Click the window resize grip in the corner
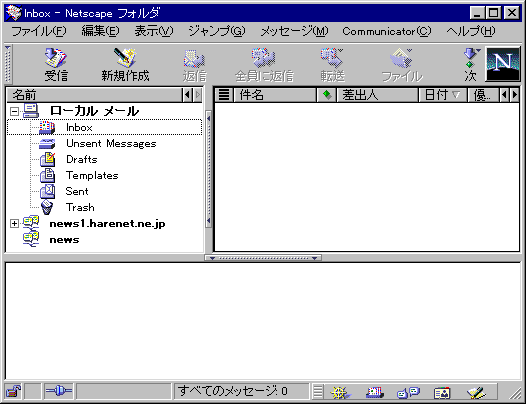The height and width of the screenshot is (404, 526). click(x=515, y=393)
